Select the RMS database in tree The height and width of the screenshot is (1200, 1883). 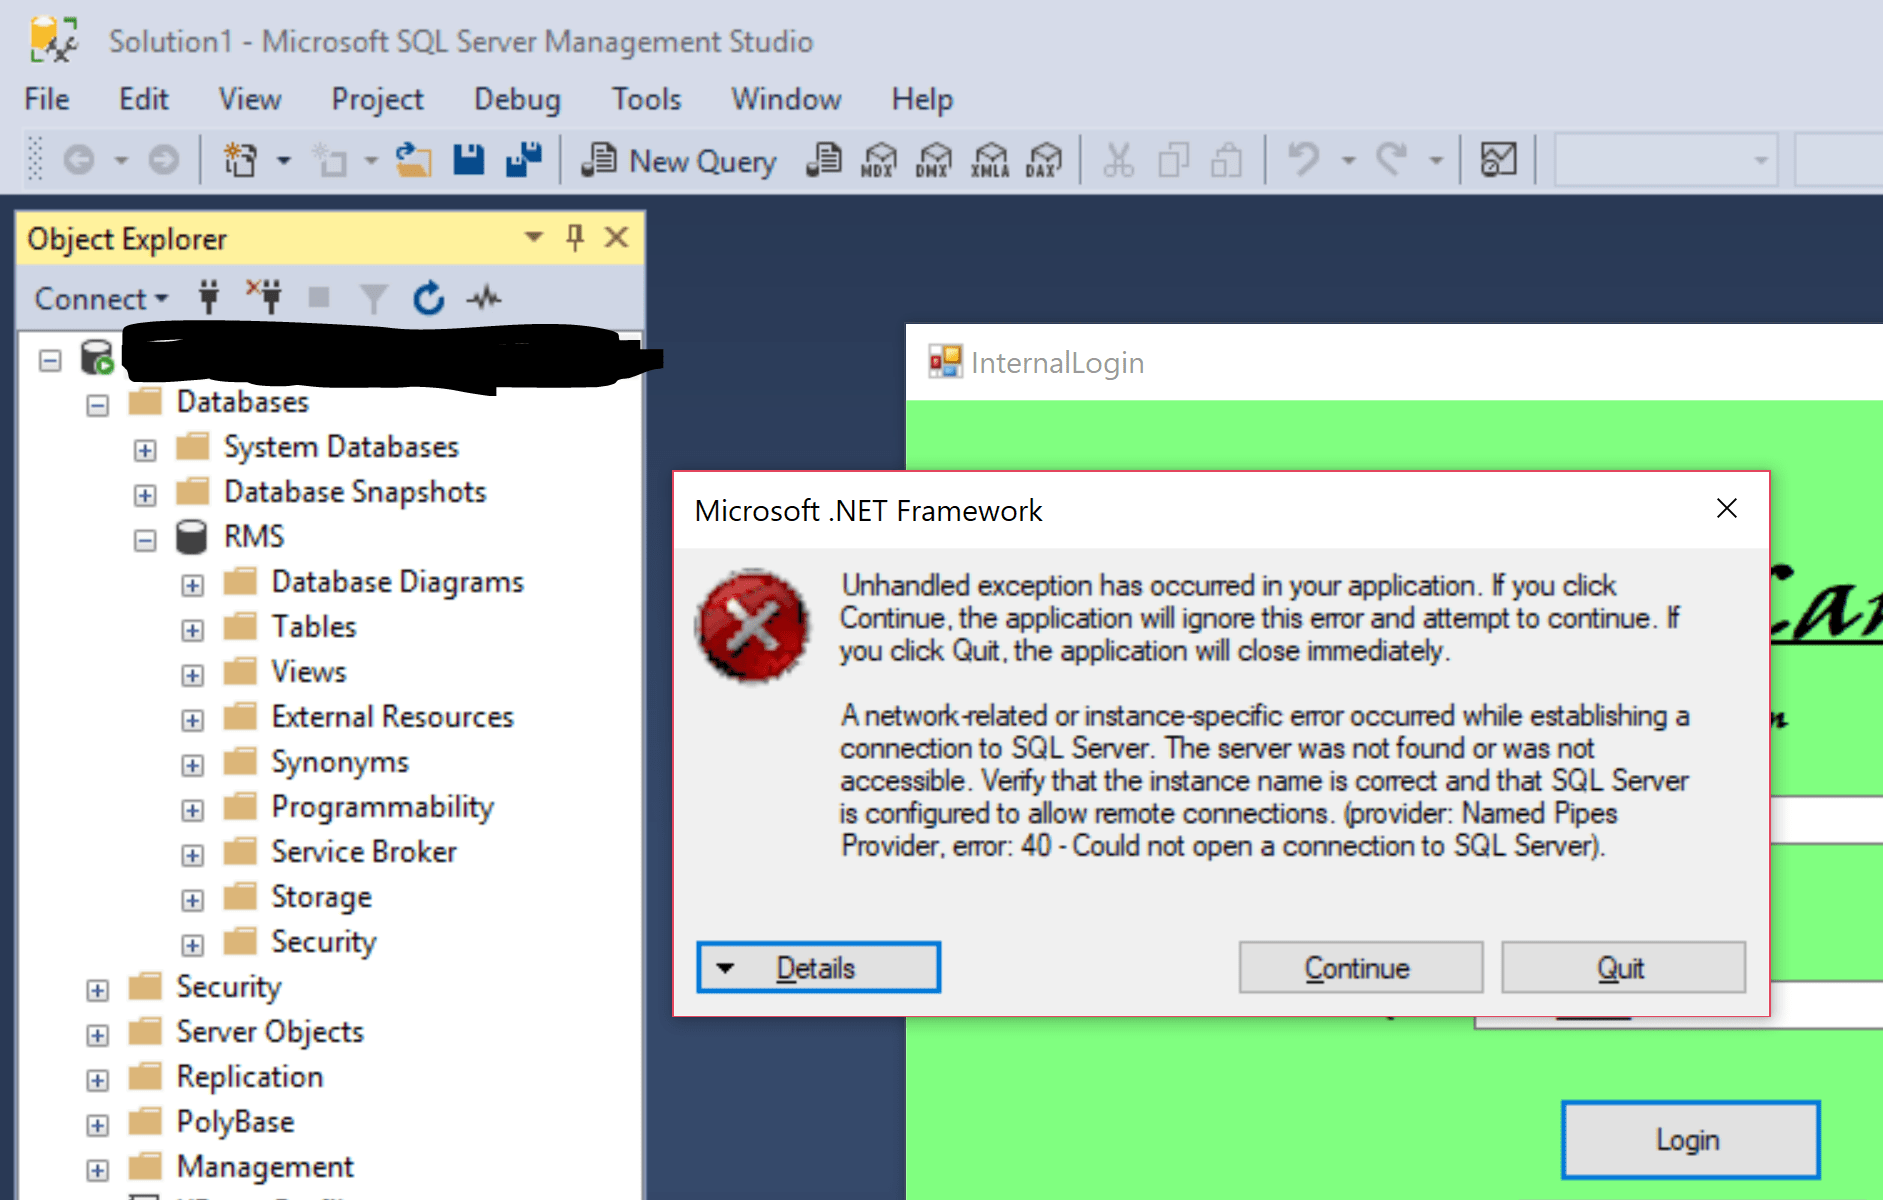pos(254,536)
